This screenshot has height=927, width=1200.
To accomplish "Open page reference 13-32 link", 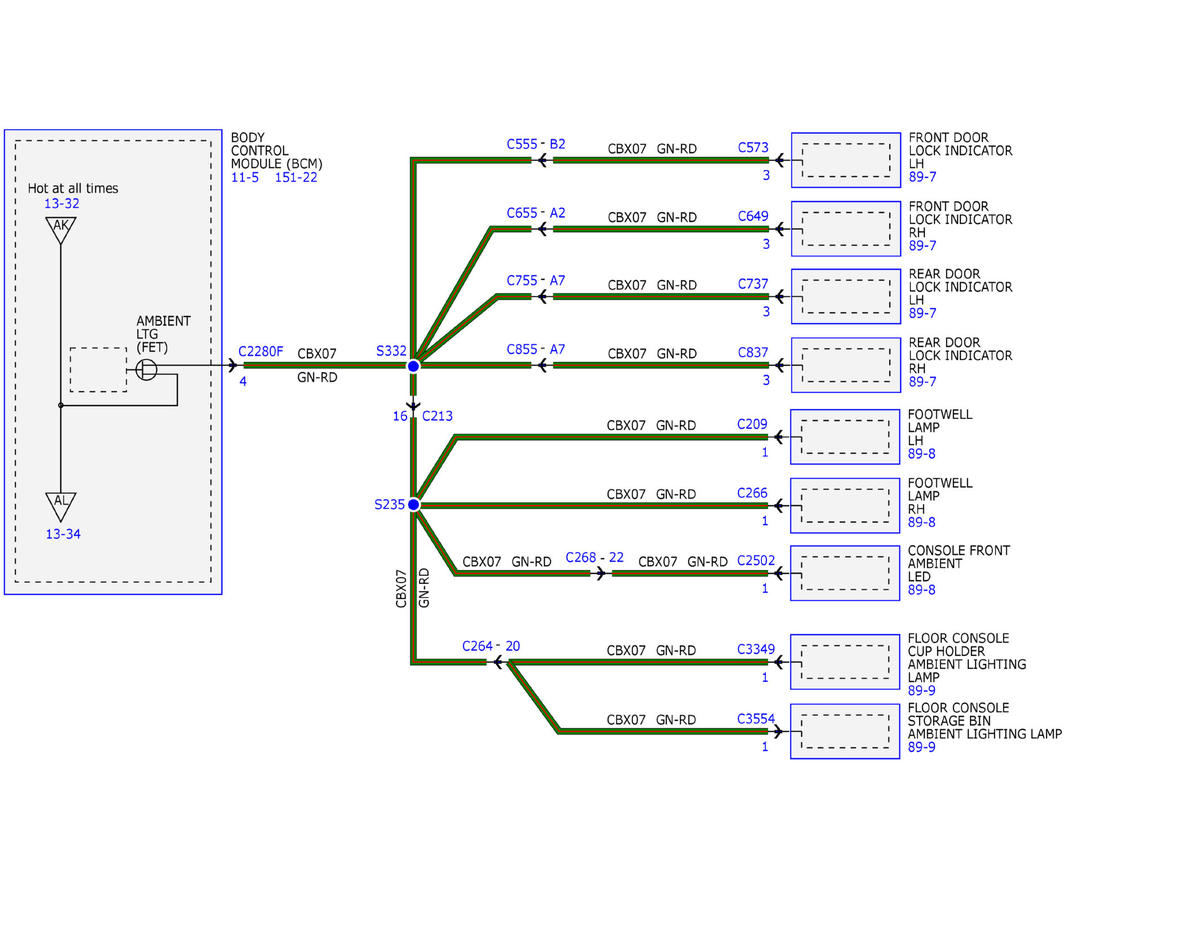I will click(x=62, y=203).
